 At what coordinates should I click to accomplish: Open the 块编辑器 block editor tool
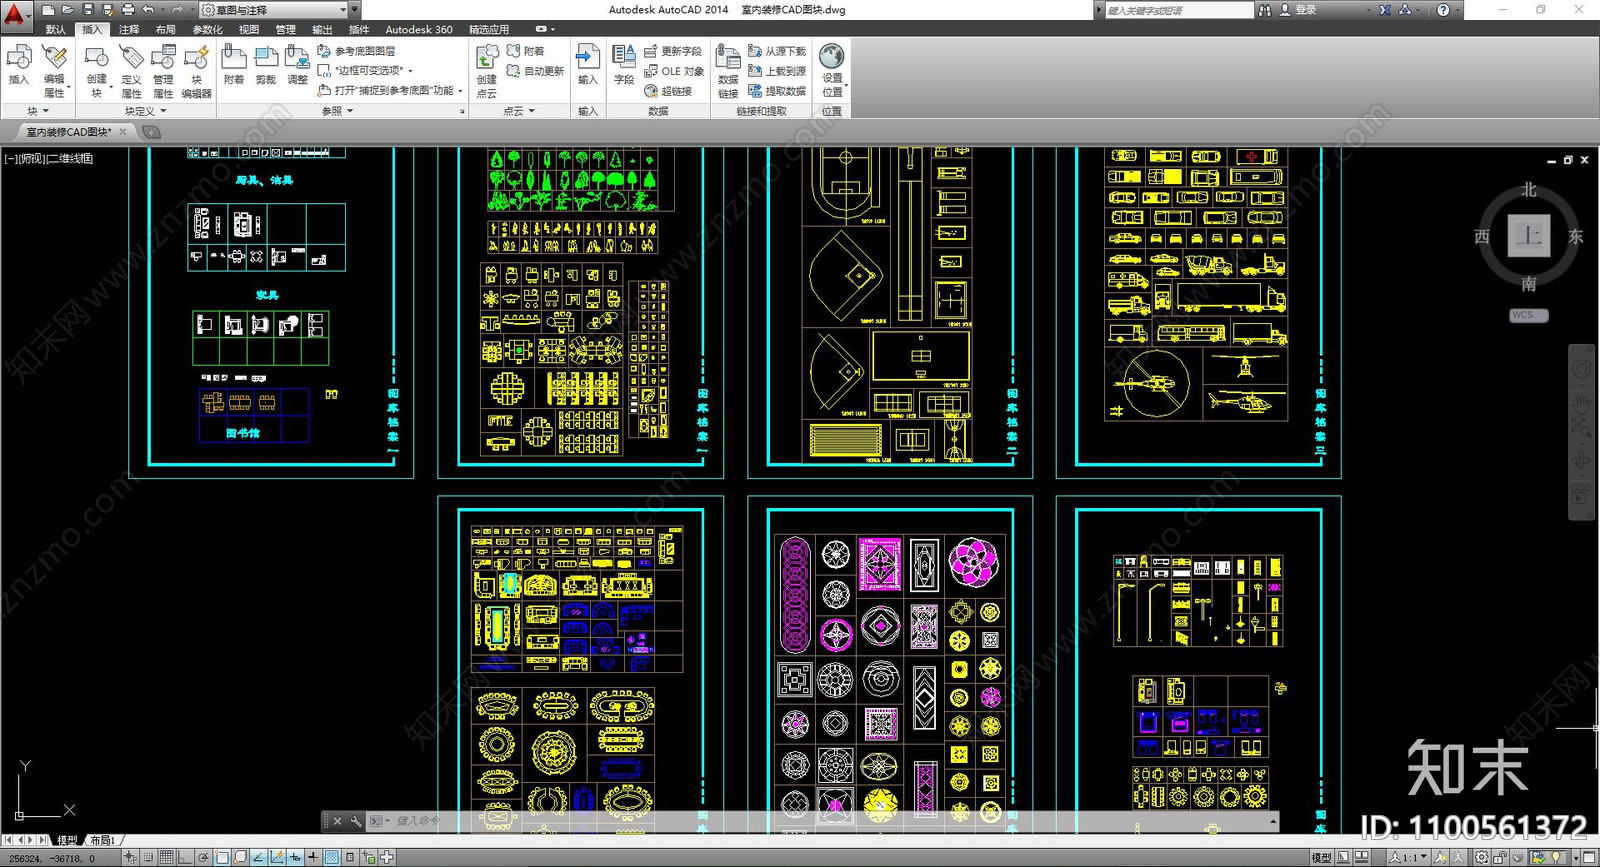(x=196, y=71)
